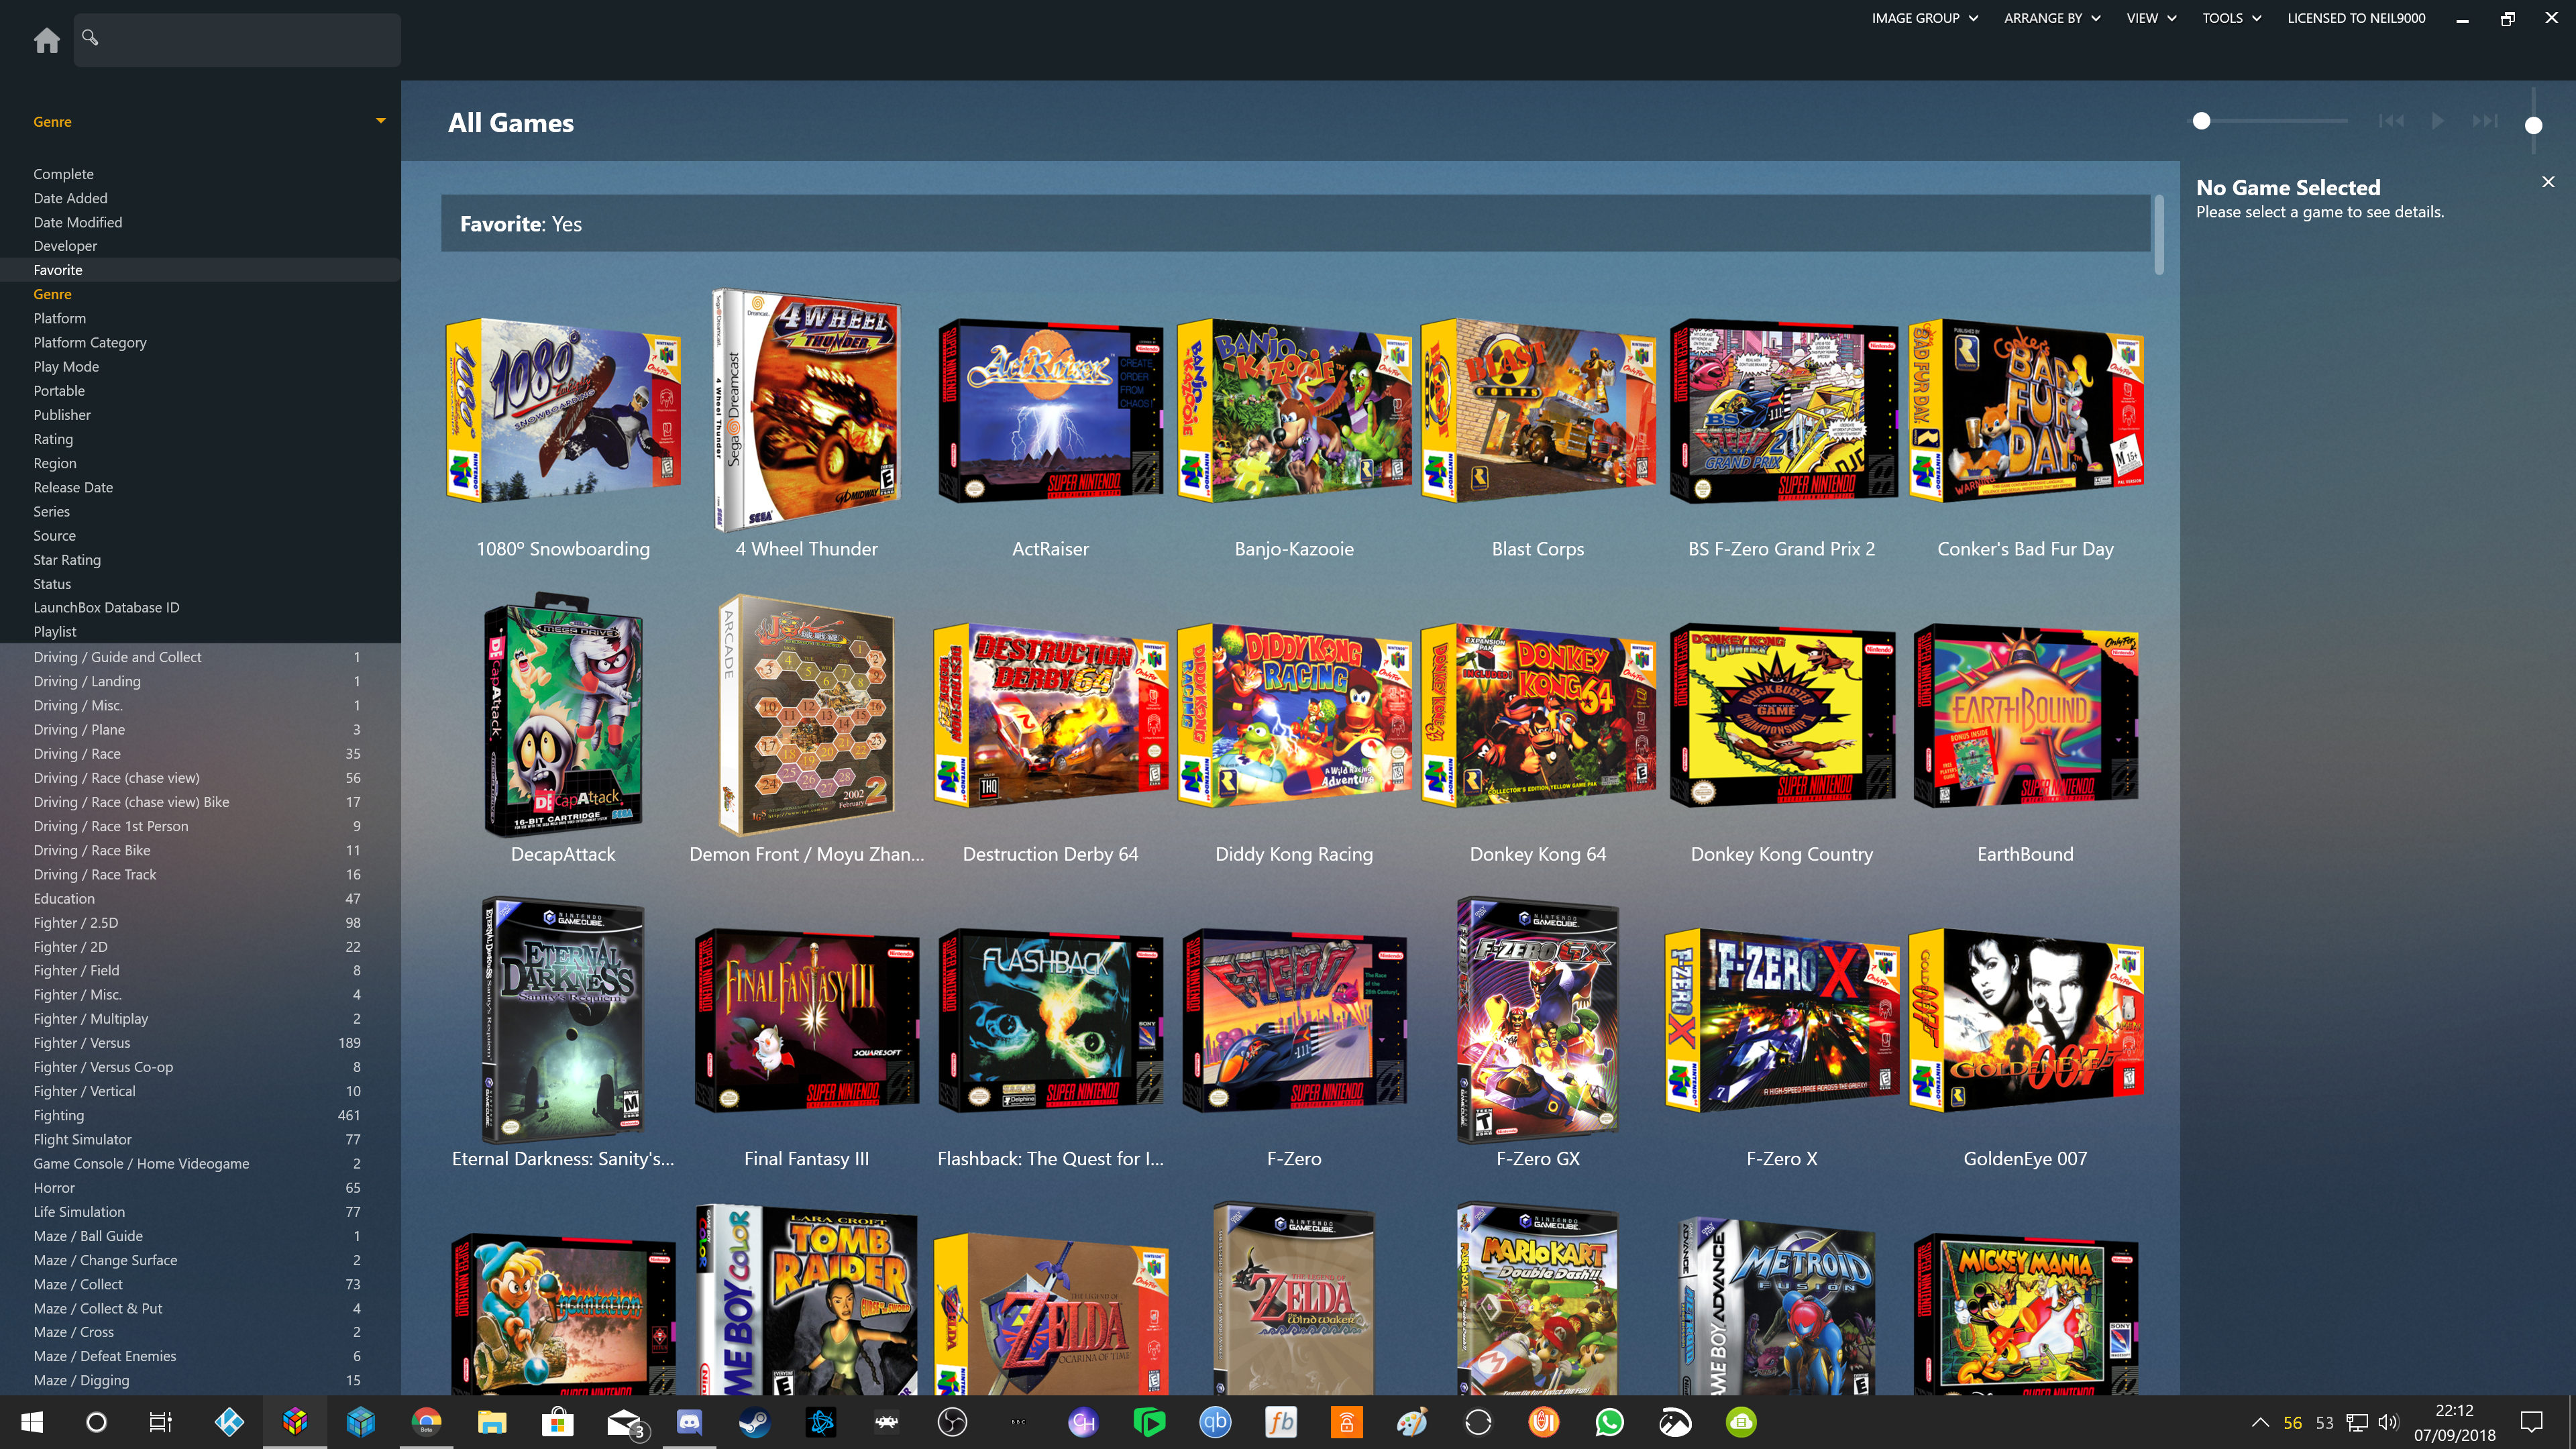Image resolution: width=2576 pixels, height=1449 pixels.
Task: Click the games list vertical scrollbar
Action: 2160,235
